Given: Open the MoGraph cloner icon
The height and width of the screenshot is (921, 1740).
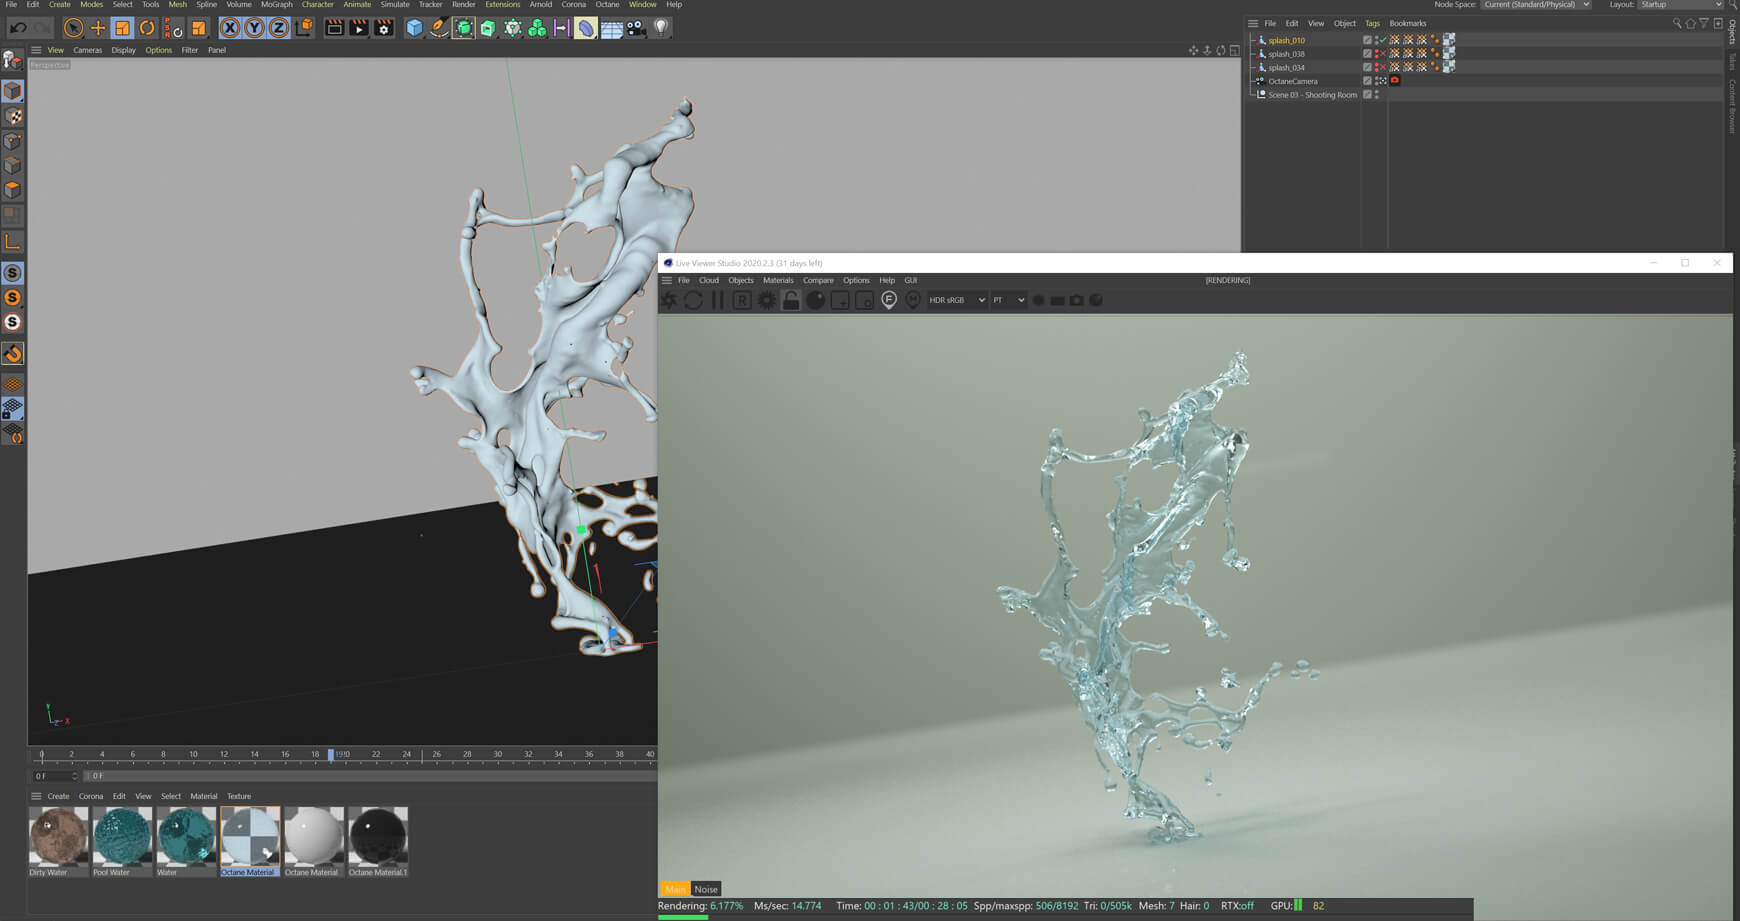Looking at the screenshot, I should (537, 28).
